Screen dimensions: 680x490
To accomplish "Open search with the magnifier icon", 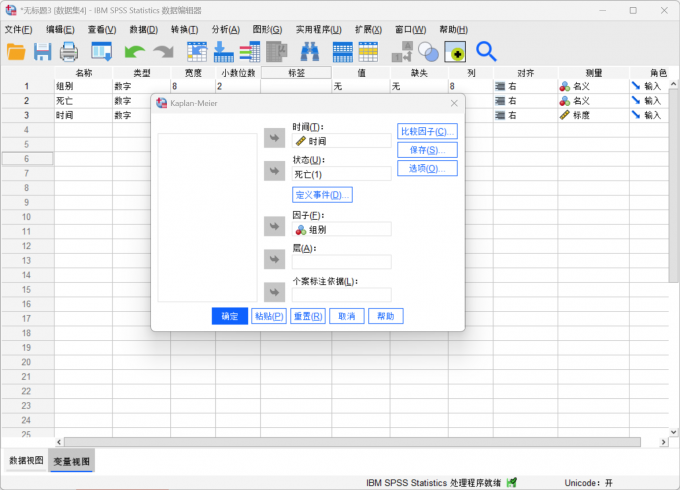I will (x=486, y=52).
